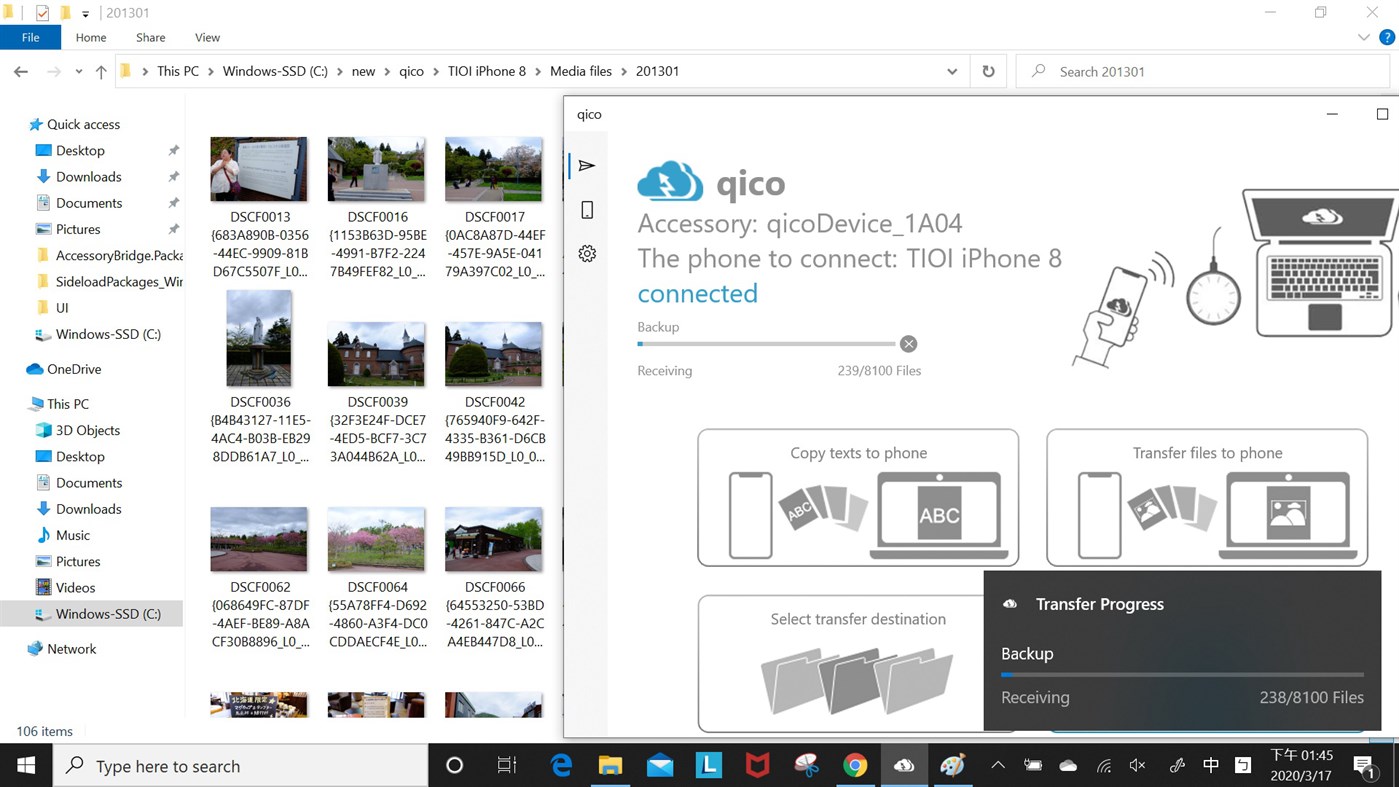1399x787 pixels.
Task: Select the send/transfer pane in qico sidebar
Action: click(586, 165)
